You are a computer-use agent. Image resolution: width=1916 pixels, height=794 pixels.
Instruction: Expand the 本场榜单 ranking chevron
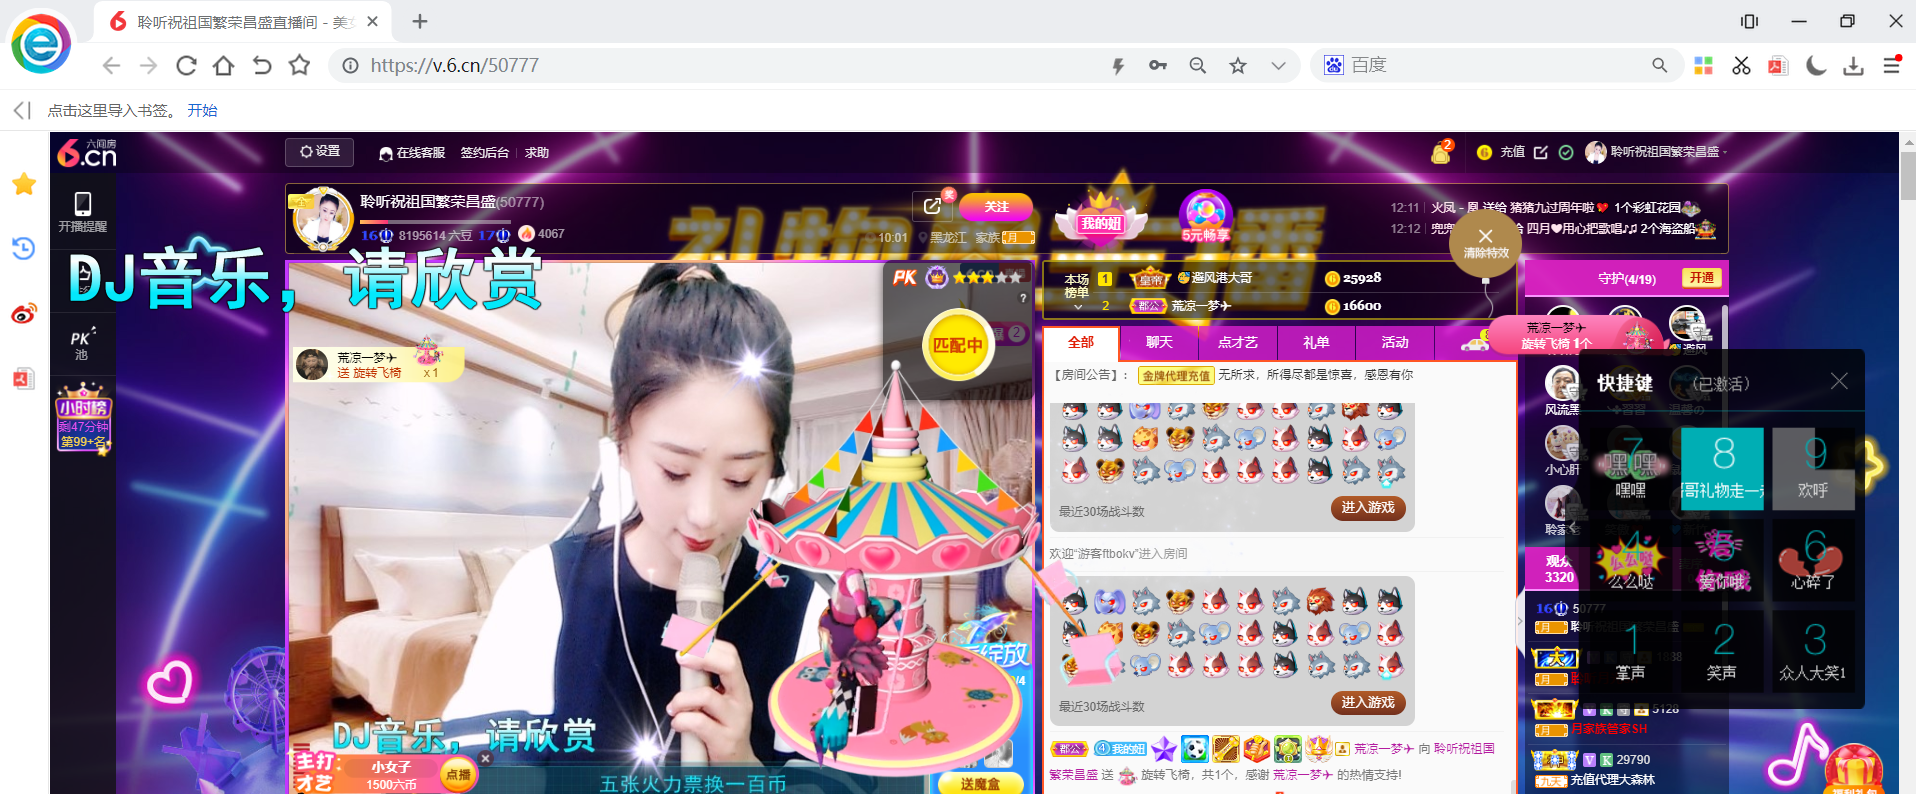[1077, 306]
